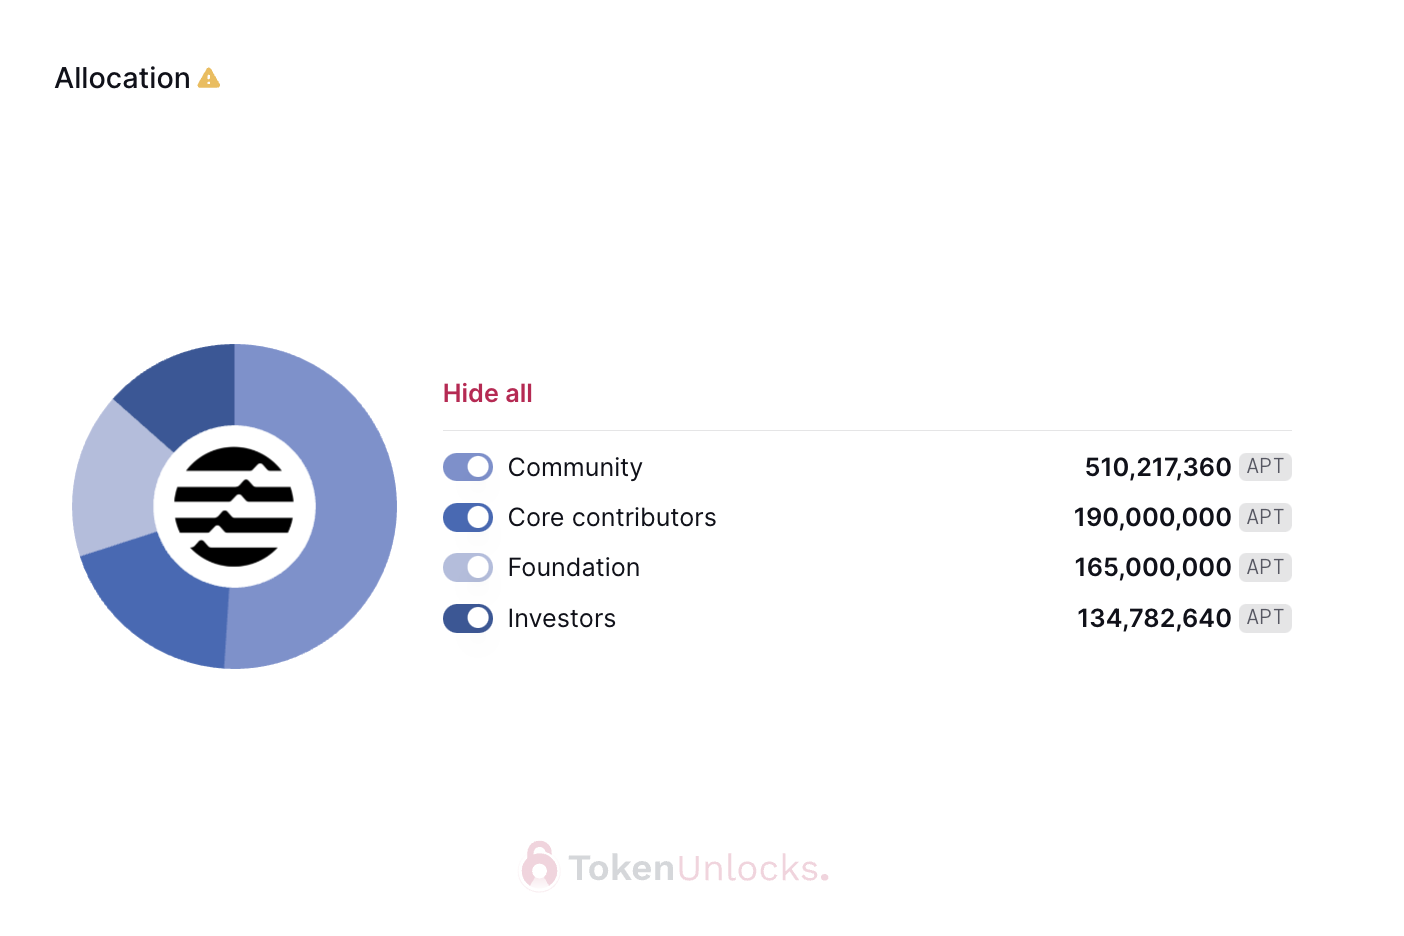This screenshot has width=1404, height=936.
Task: Turn off the Foundation allocation toggle
Action: [x=468, y=567]
